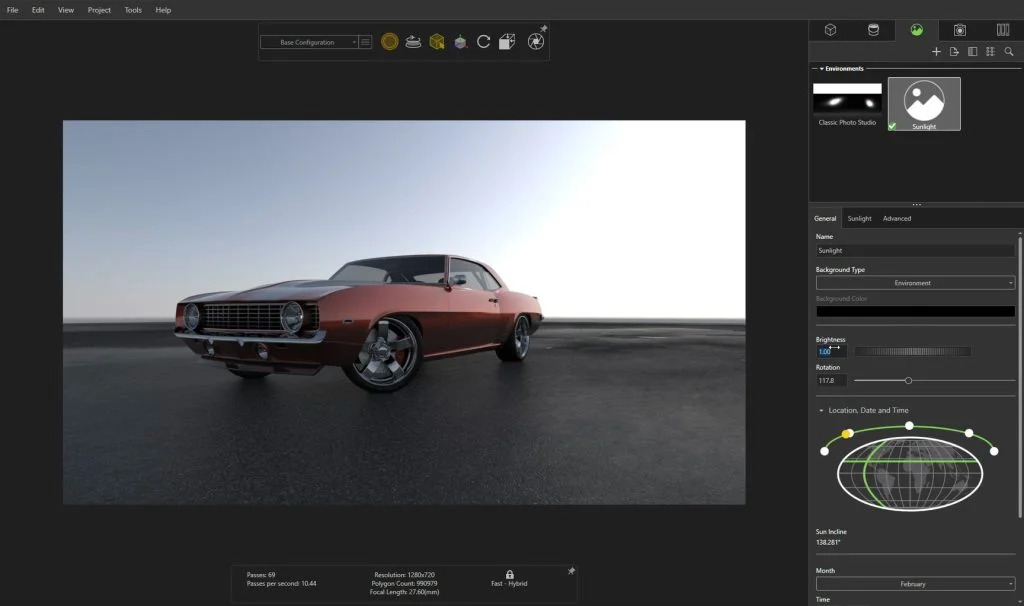Click the turntable icon in the toolbar
This screenshot has height=606, width=1024.
click(413, 42)
